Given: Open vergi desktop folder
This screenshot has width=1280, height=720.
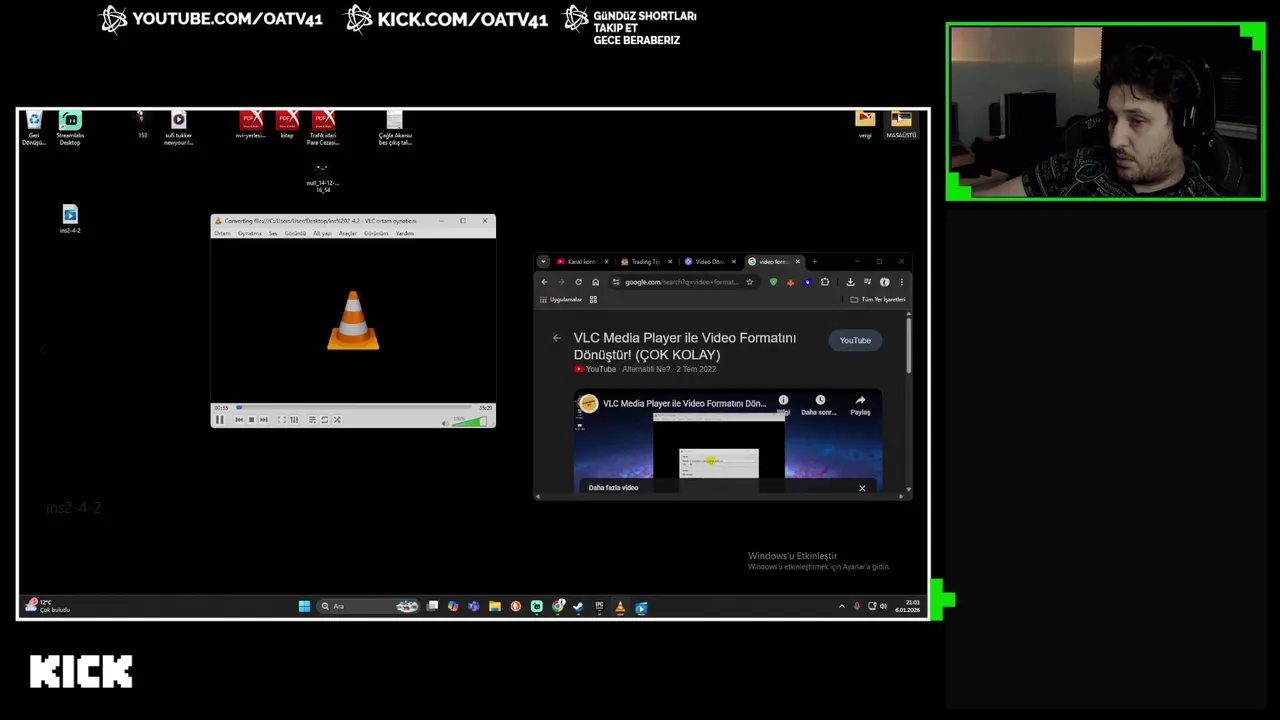Looking at the screenshot, I should click(x=865, y=124).
